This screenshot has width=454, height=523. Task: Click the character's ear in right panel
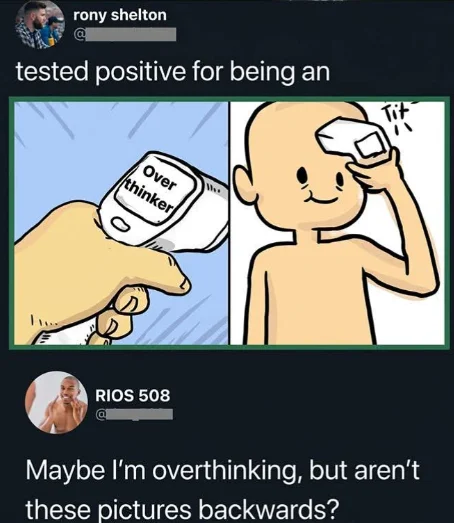click(244, 184)
